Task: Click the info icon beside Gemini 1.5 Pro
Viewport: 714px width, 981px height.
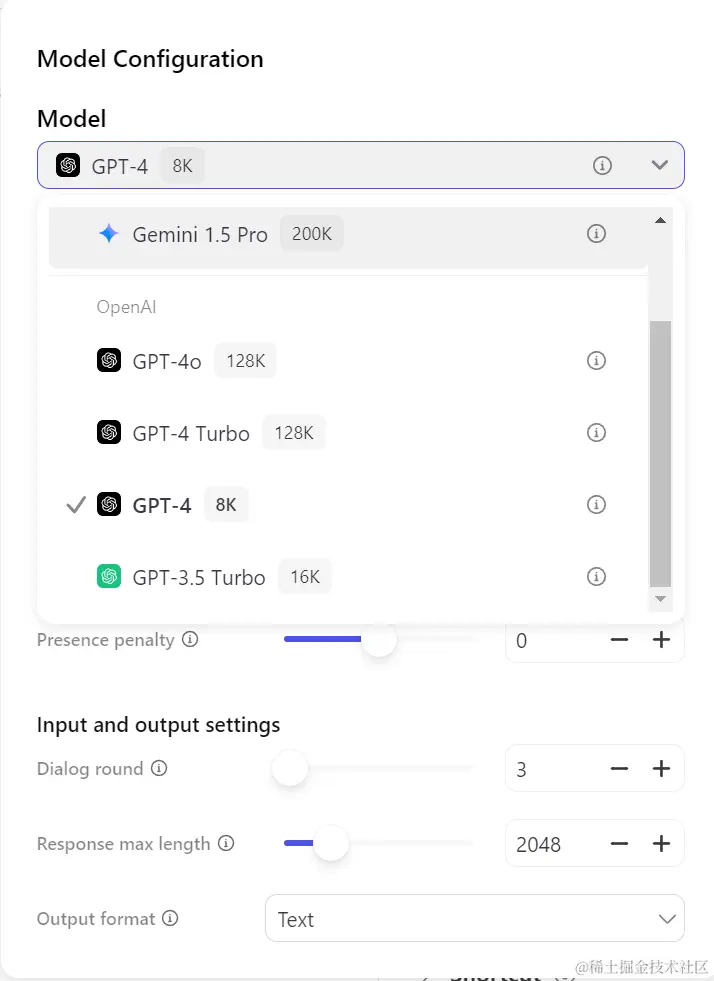Action: pyautogui.click(x=596, y=232)
